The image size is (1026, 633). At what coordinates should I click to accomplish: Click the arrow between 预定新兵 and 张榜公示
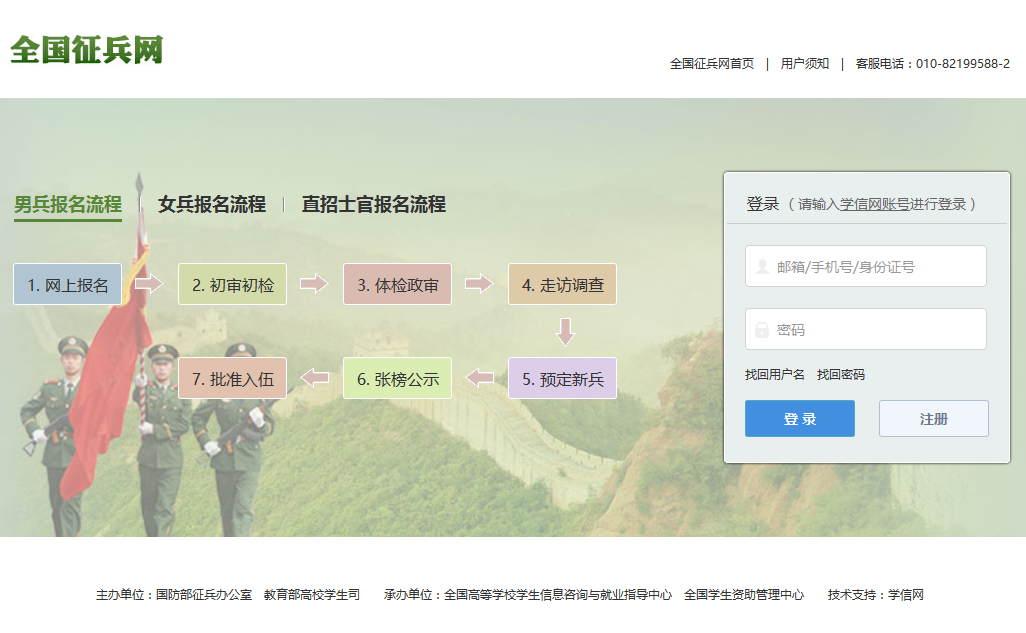[480, 378]
